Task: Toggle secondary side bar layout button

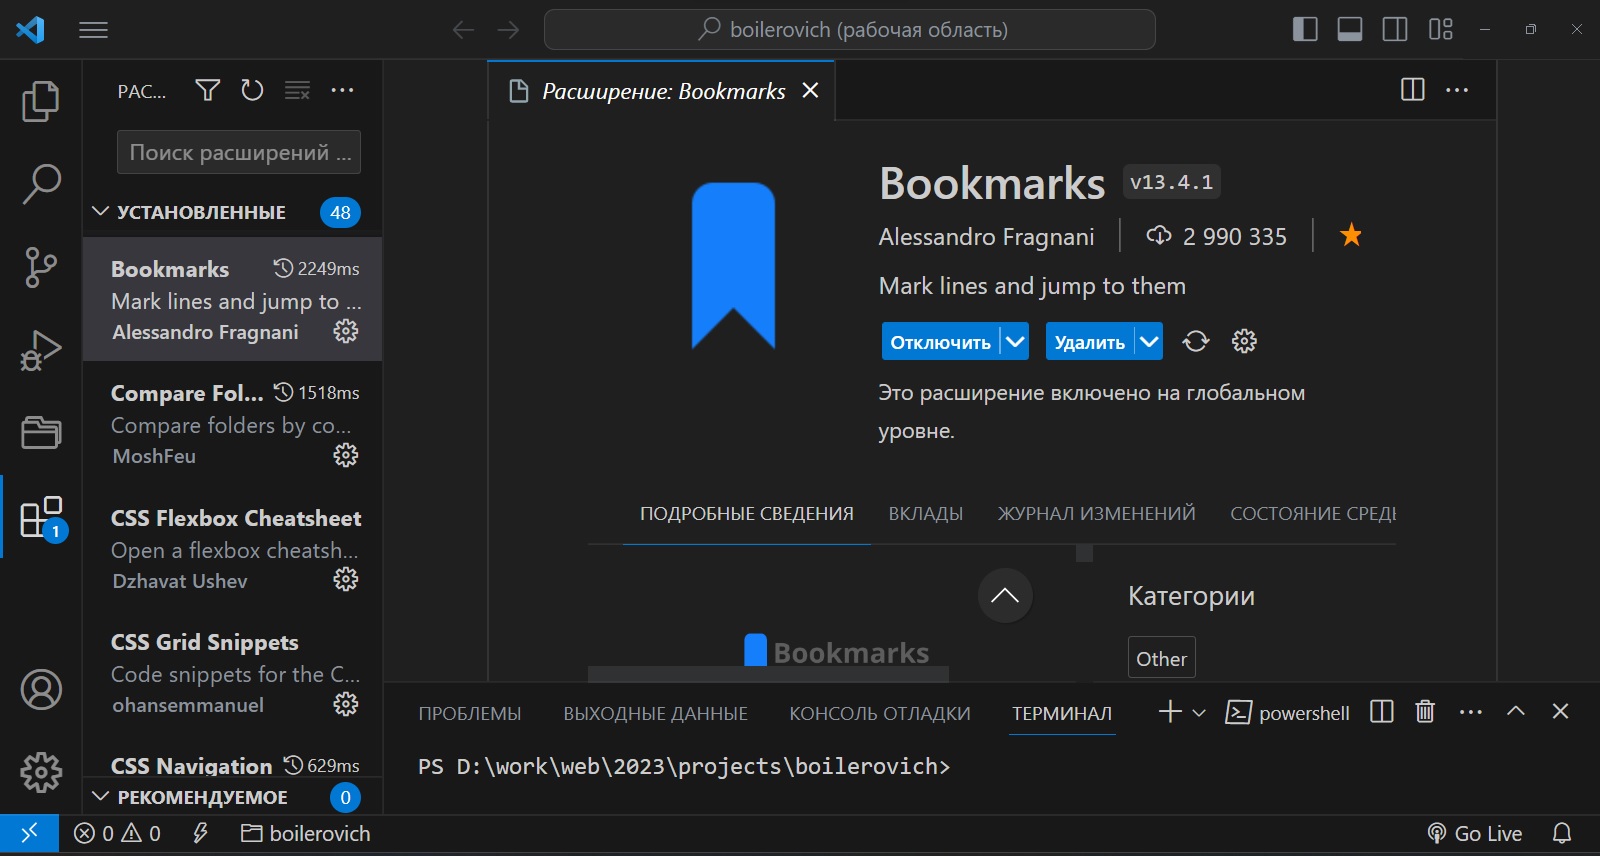Action: click(x=1395, y=29)
